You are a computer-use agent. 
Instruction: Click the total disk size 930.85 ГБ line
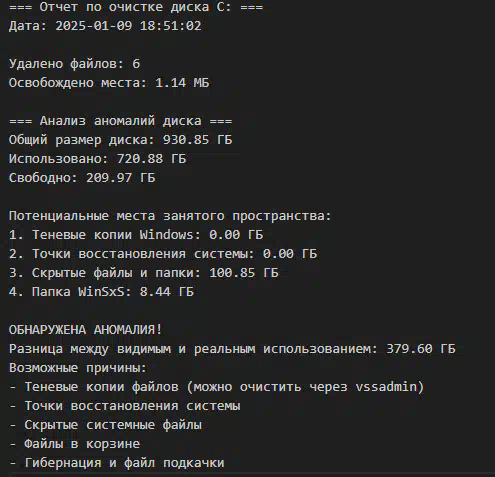point(120,140)
